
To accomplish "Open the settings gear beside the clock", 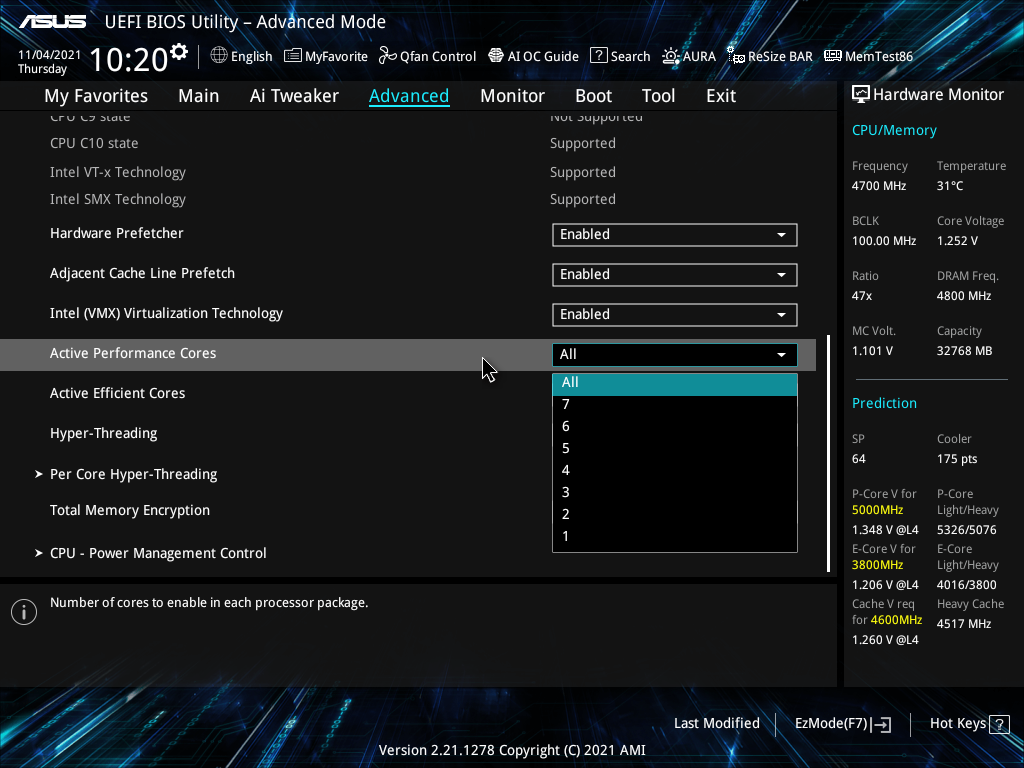I will (179, 52).
